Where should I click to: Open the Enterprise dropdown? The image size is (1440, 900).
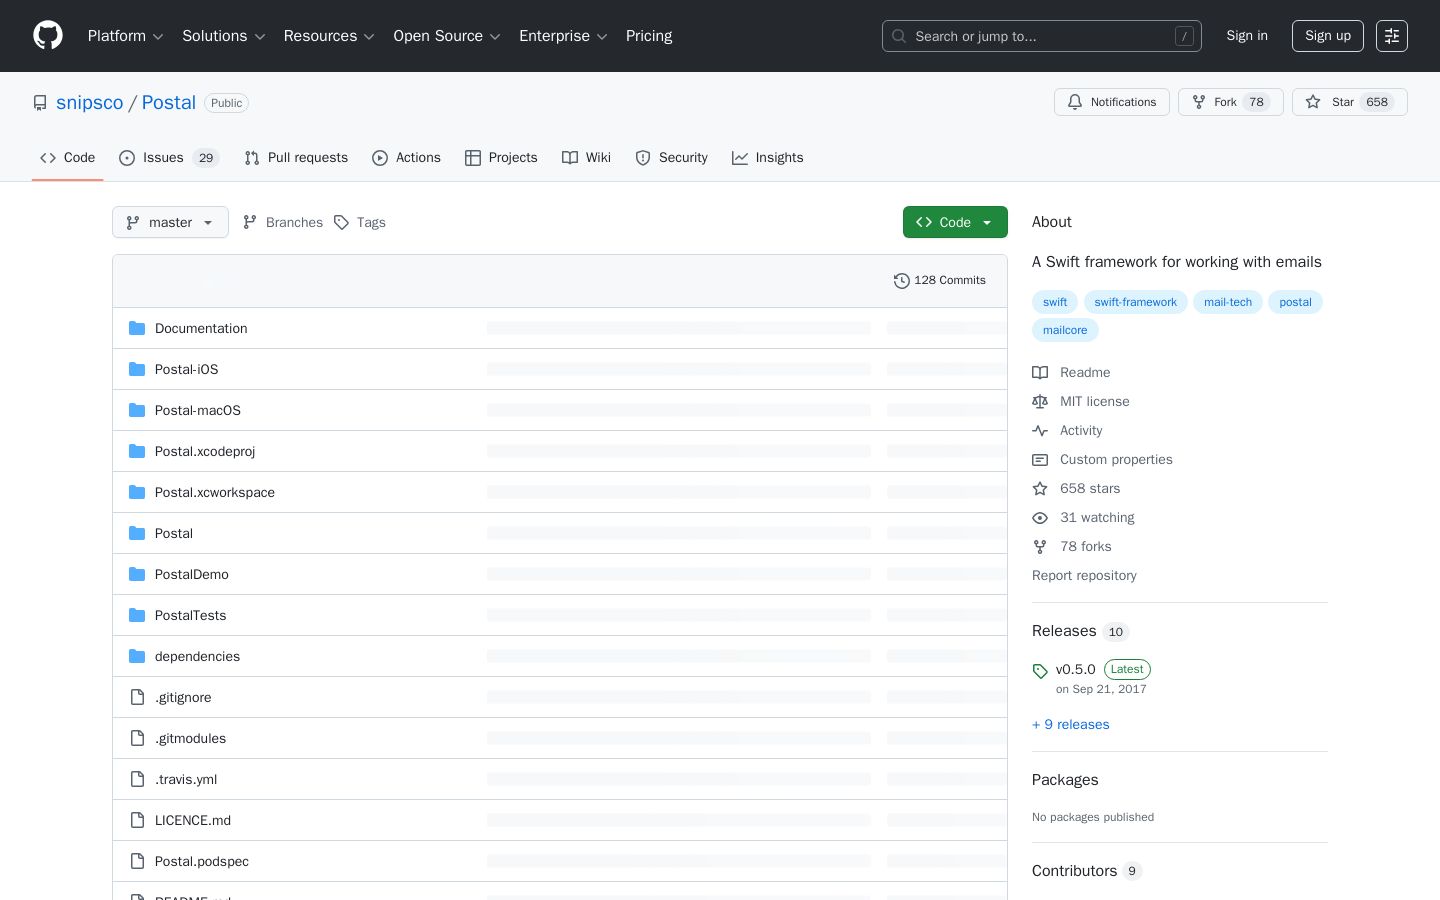(563, 36)
